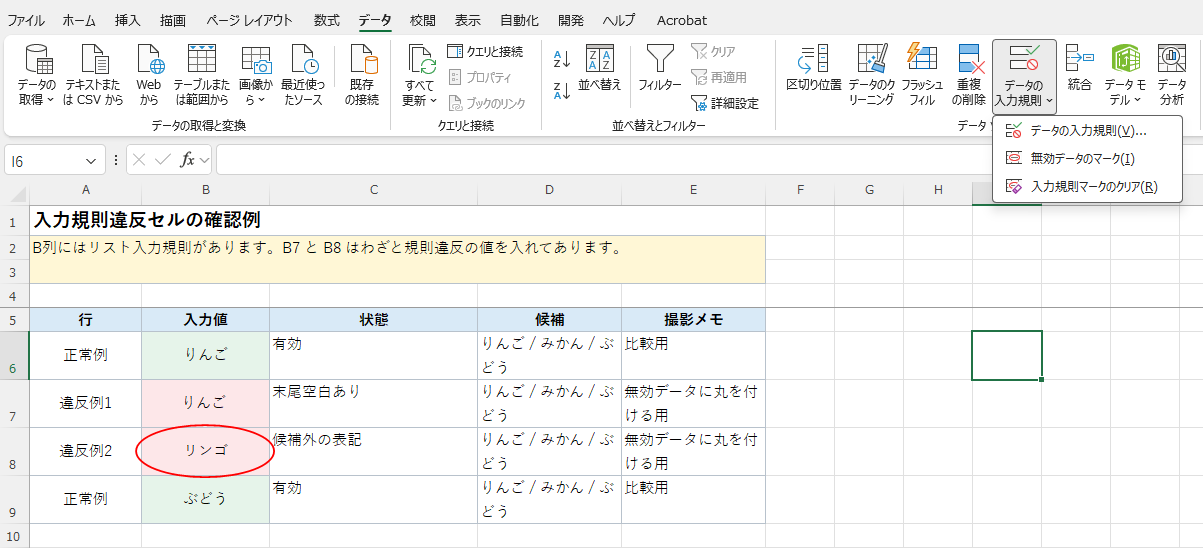
Task: Click the 候補 header cell
Action: coord(549,319)
